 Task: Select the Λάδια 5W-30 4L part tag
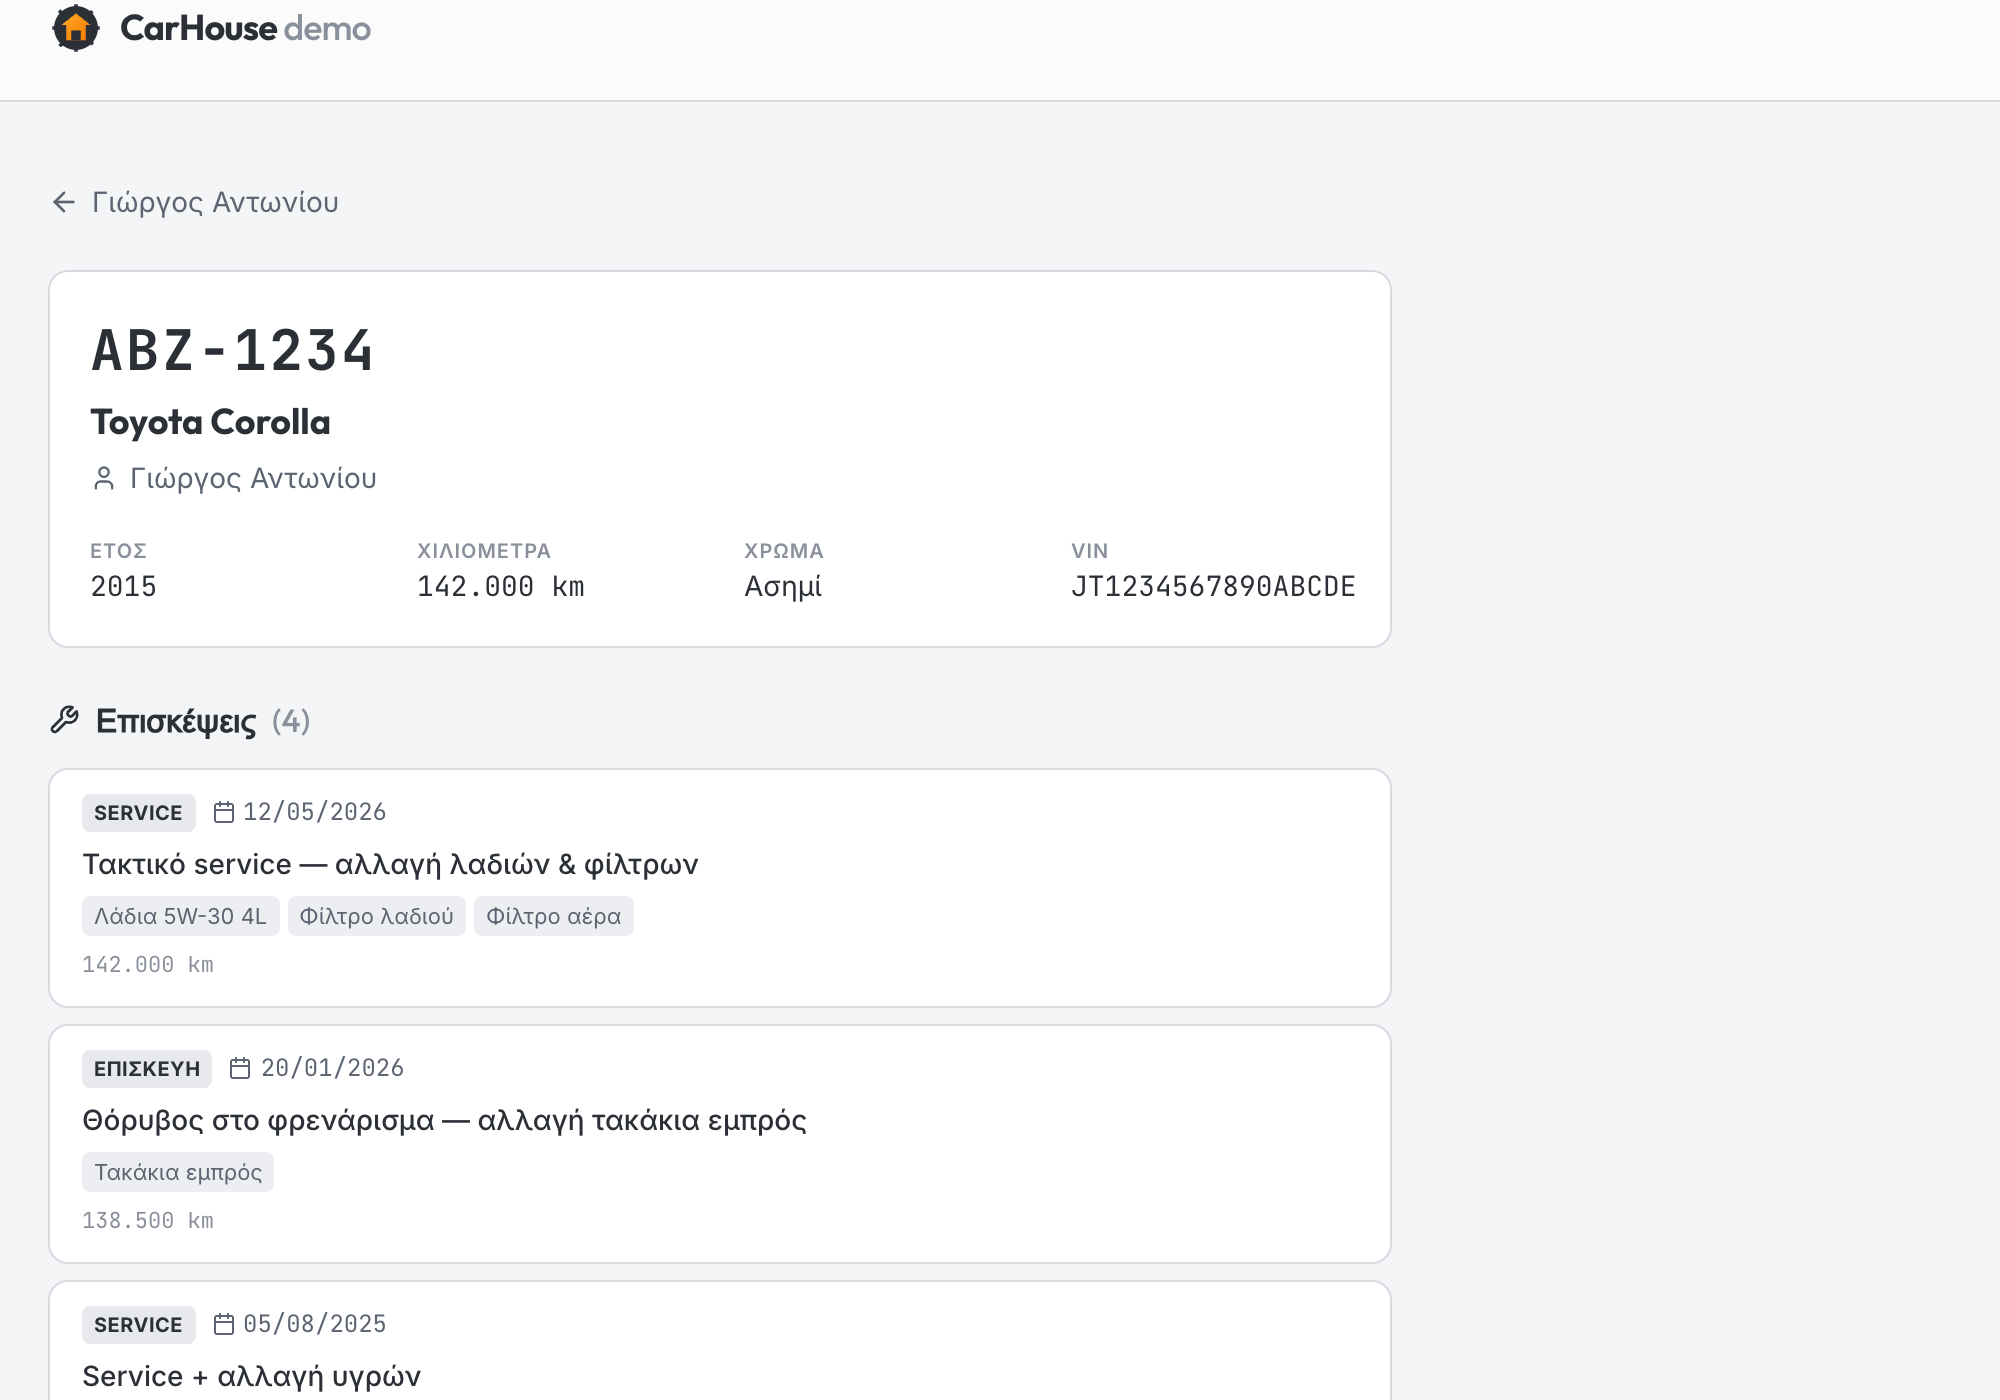(181, 916)
